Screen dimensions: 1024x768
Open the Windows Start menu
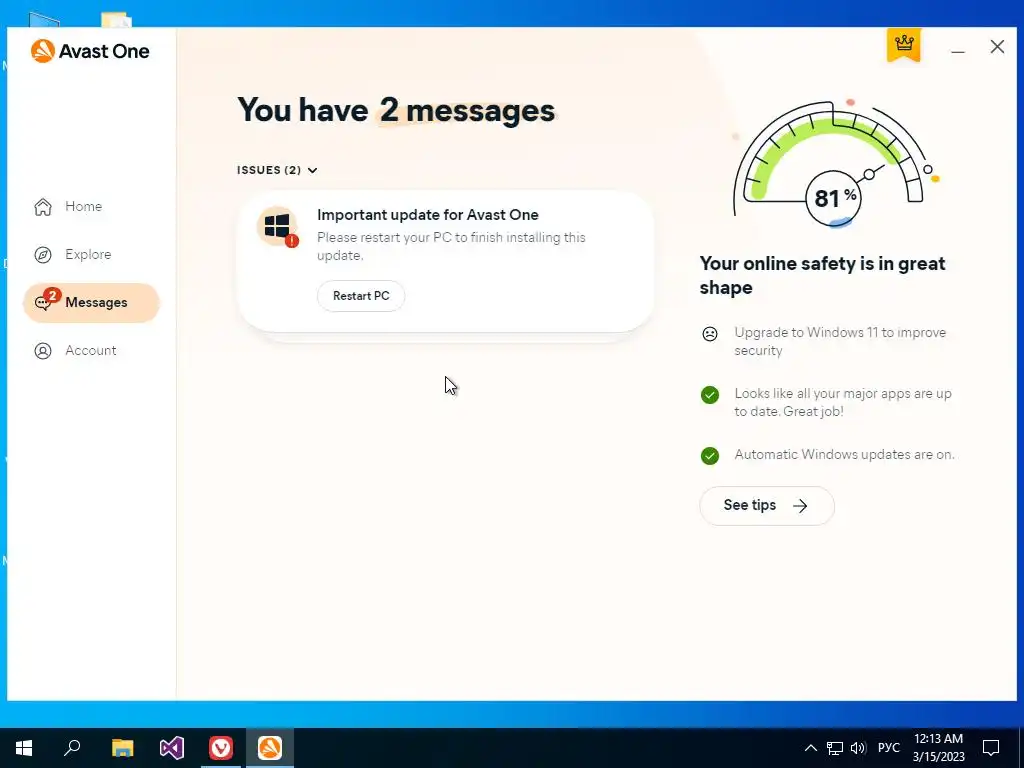click(x=24, y=748)
